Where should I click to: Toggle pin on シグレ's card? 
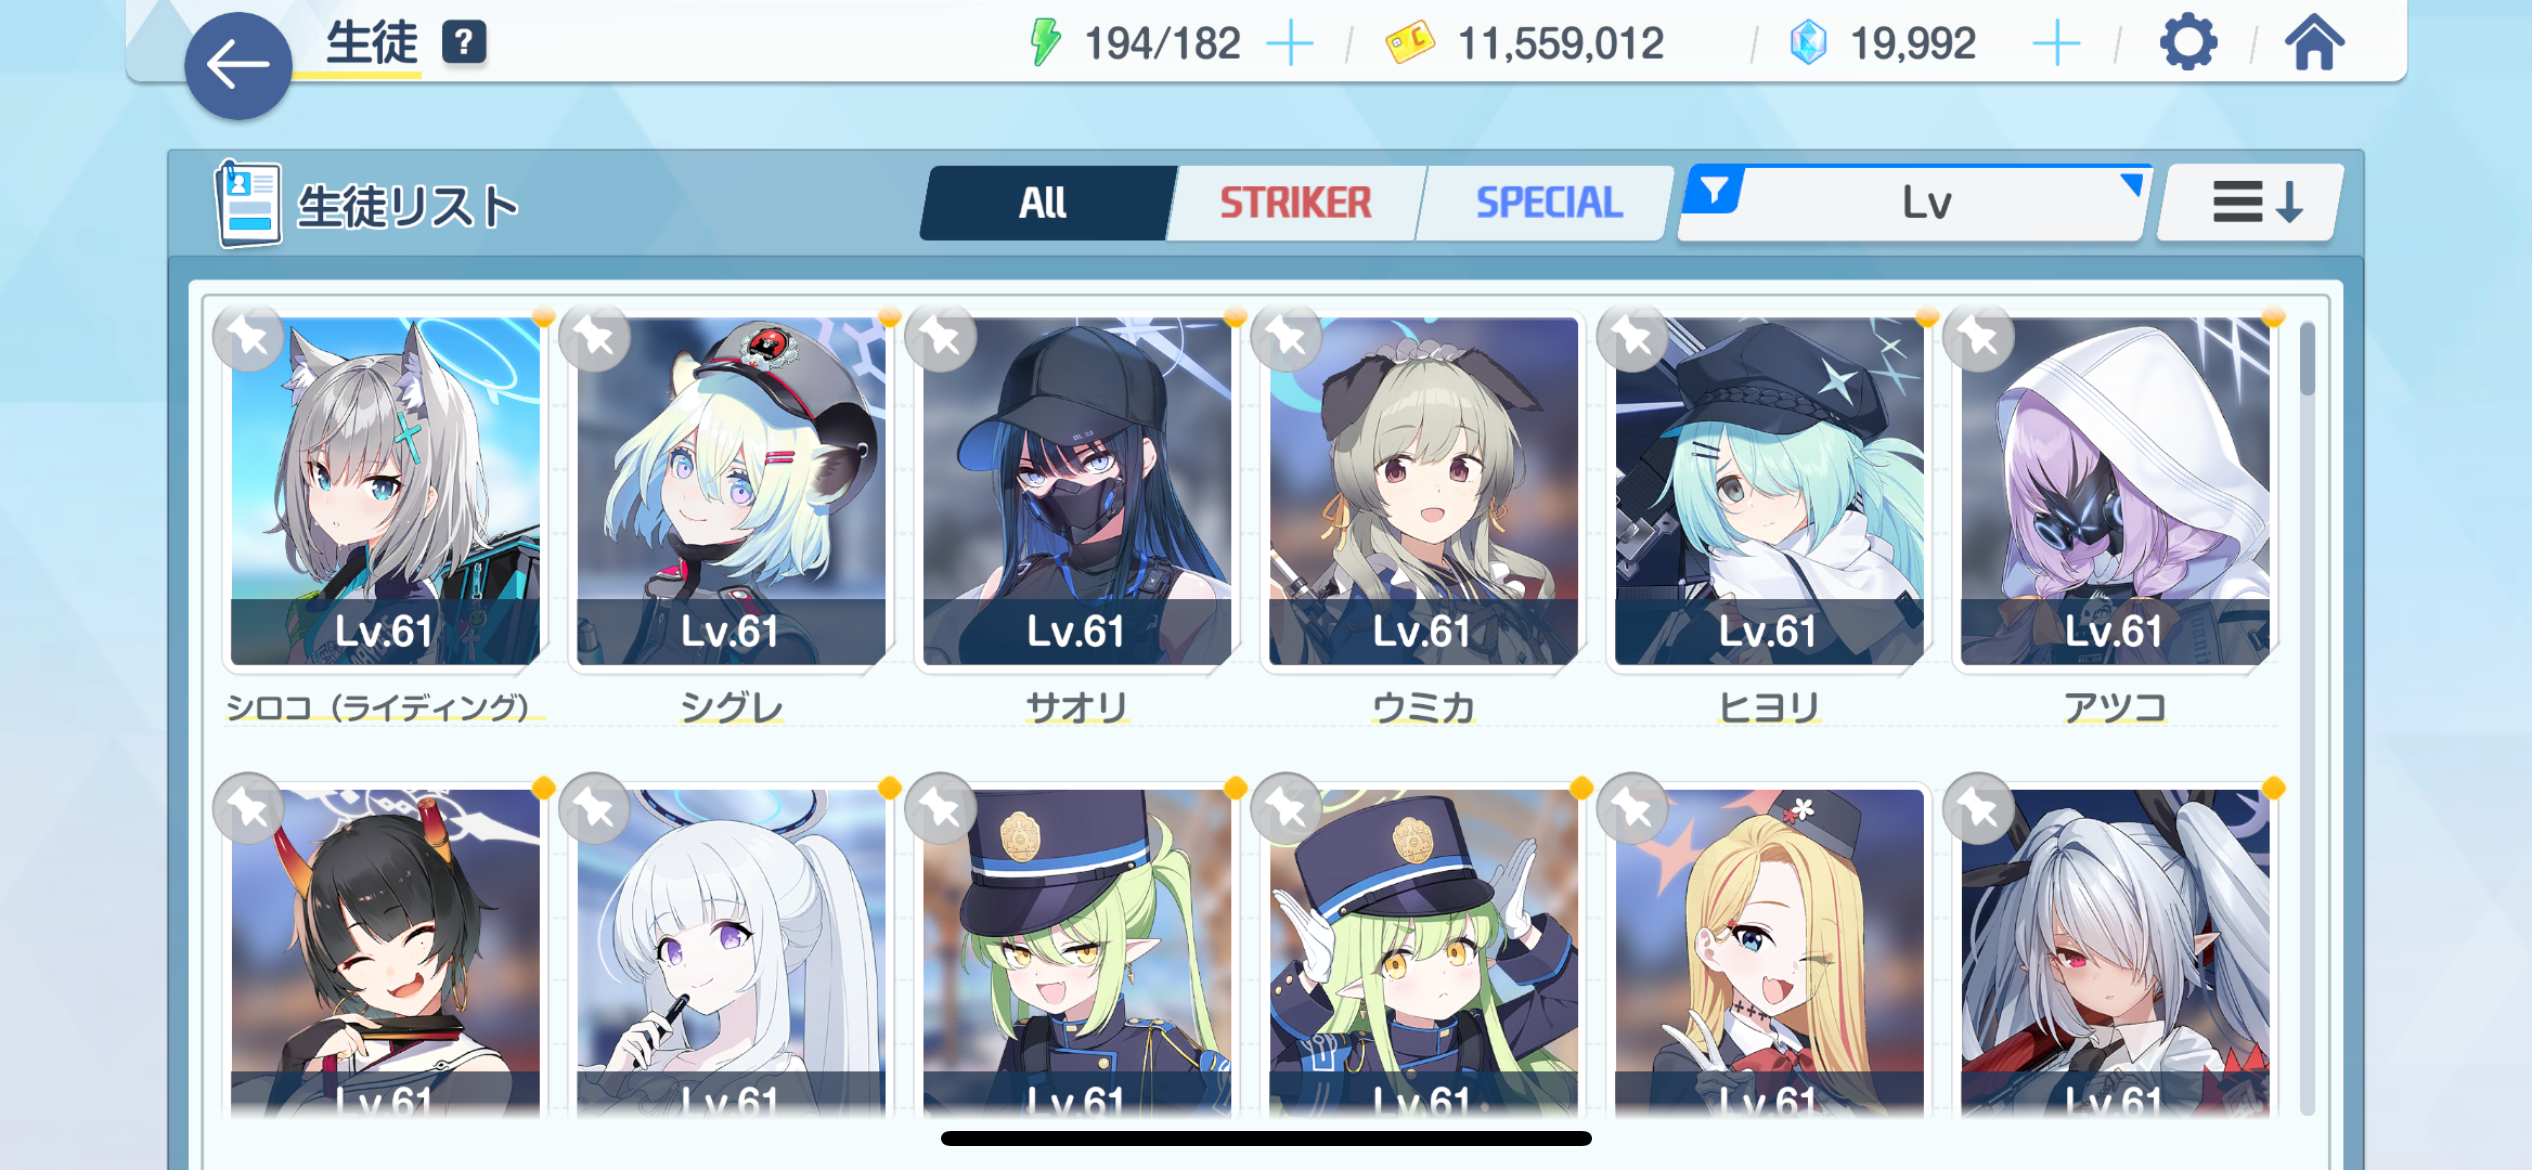[x=596, y=336]
